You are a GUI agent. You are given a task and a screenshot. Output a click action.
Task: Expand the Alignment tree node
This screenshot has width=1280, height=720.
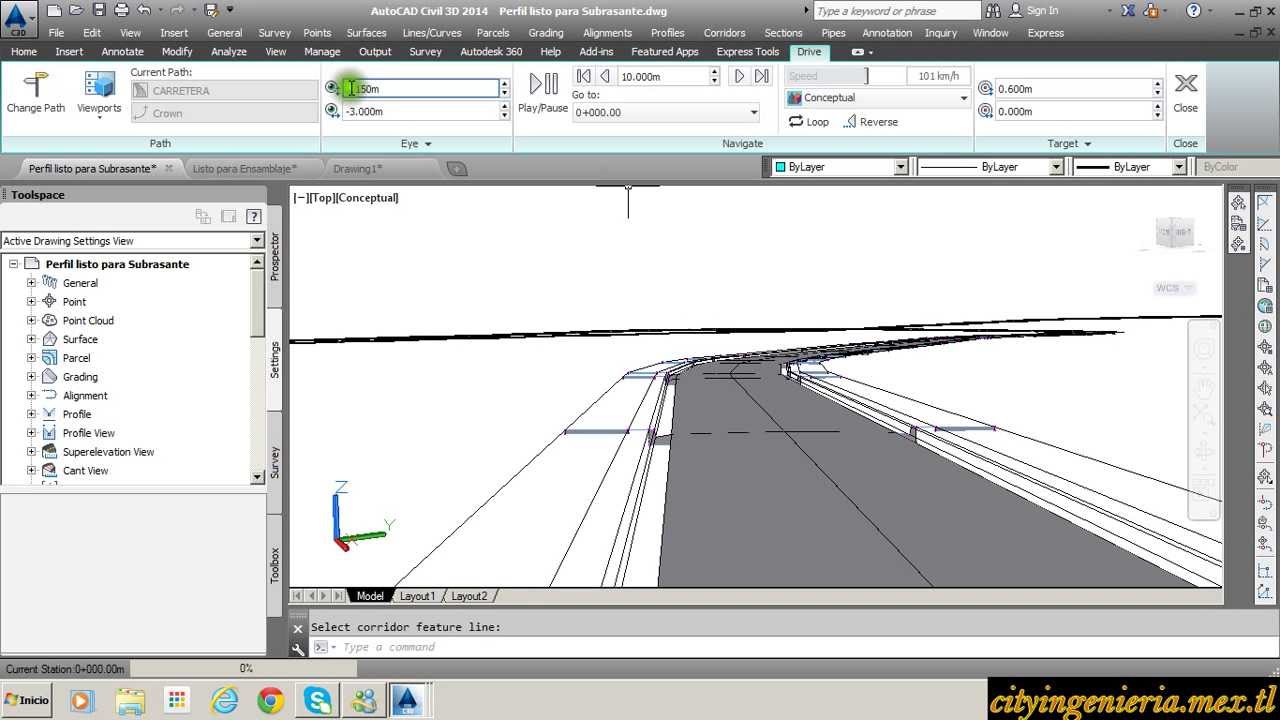point(31,395)
